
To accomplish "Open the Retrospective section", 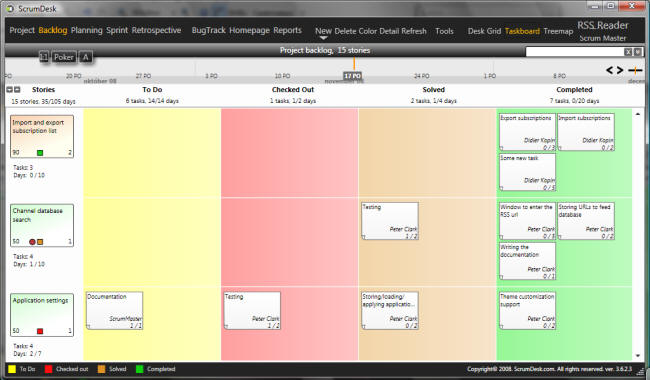I will [156, 30].
